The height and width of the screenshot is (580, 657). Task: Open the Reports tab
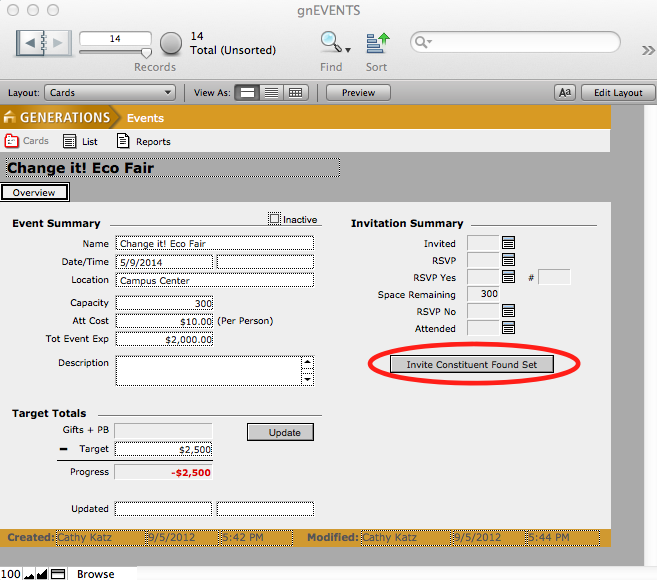pos(143,142)
